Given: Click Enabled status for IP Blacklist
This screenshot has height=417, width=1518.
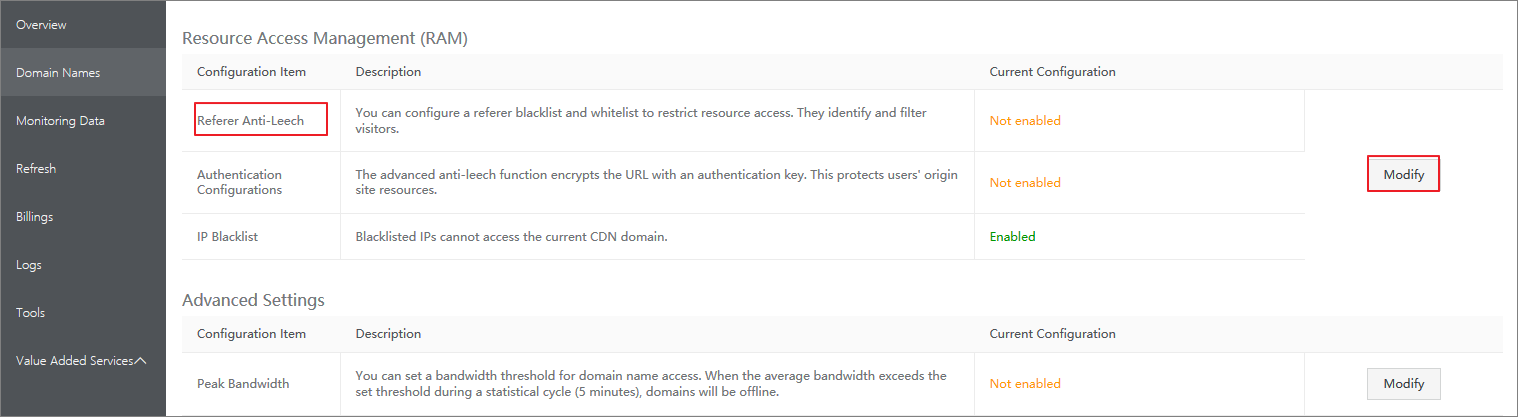Looking at the screenshot, I should [1012, 237].
